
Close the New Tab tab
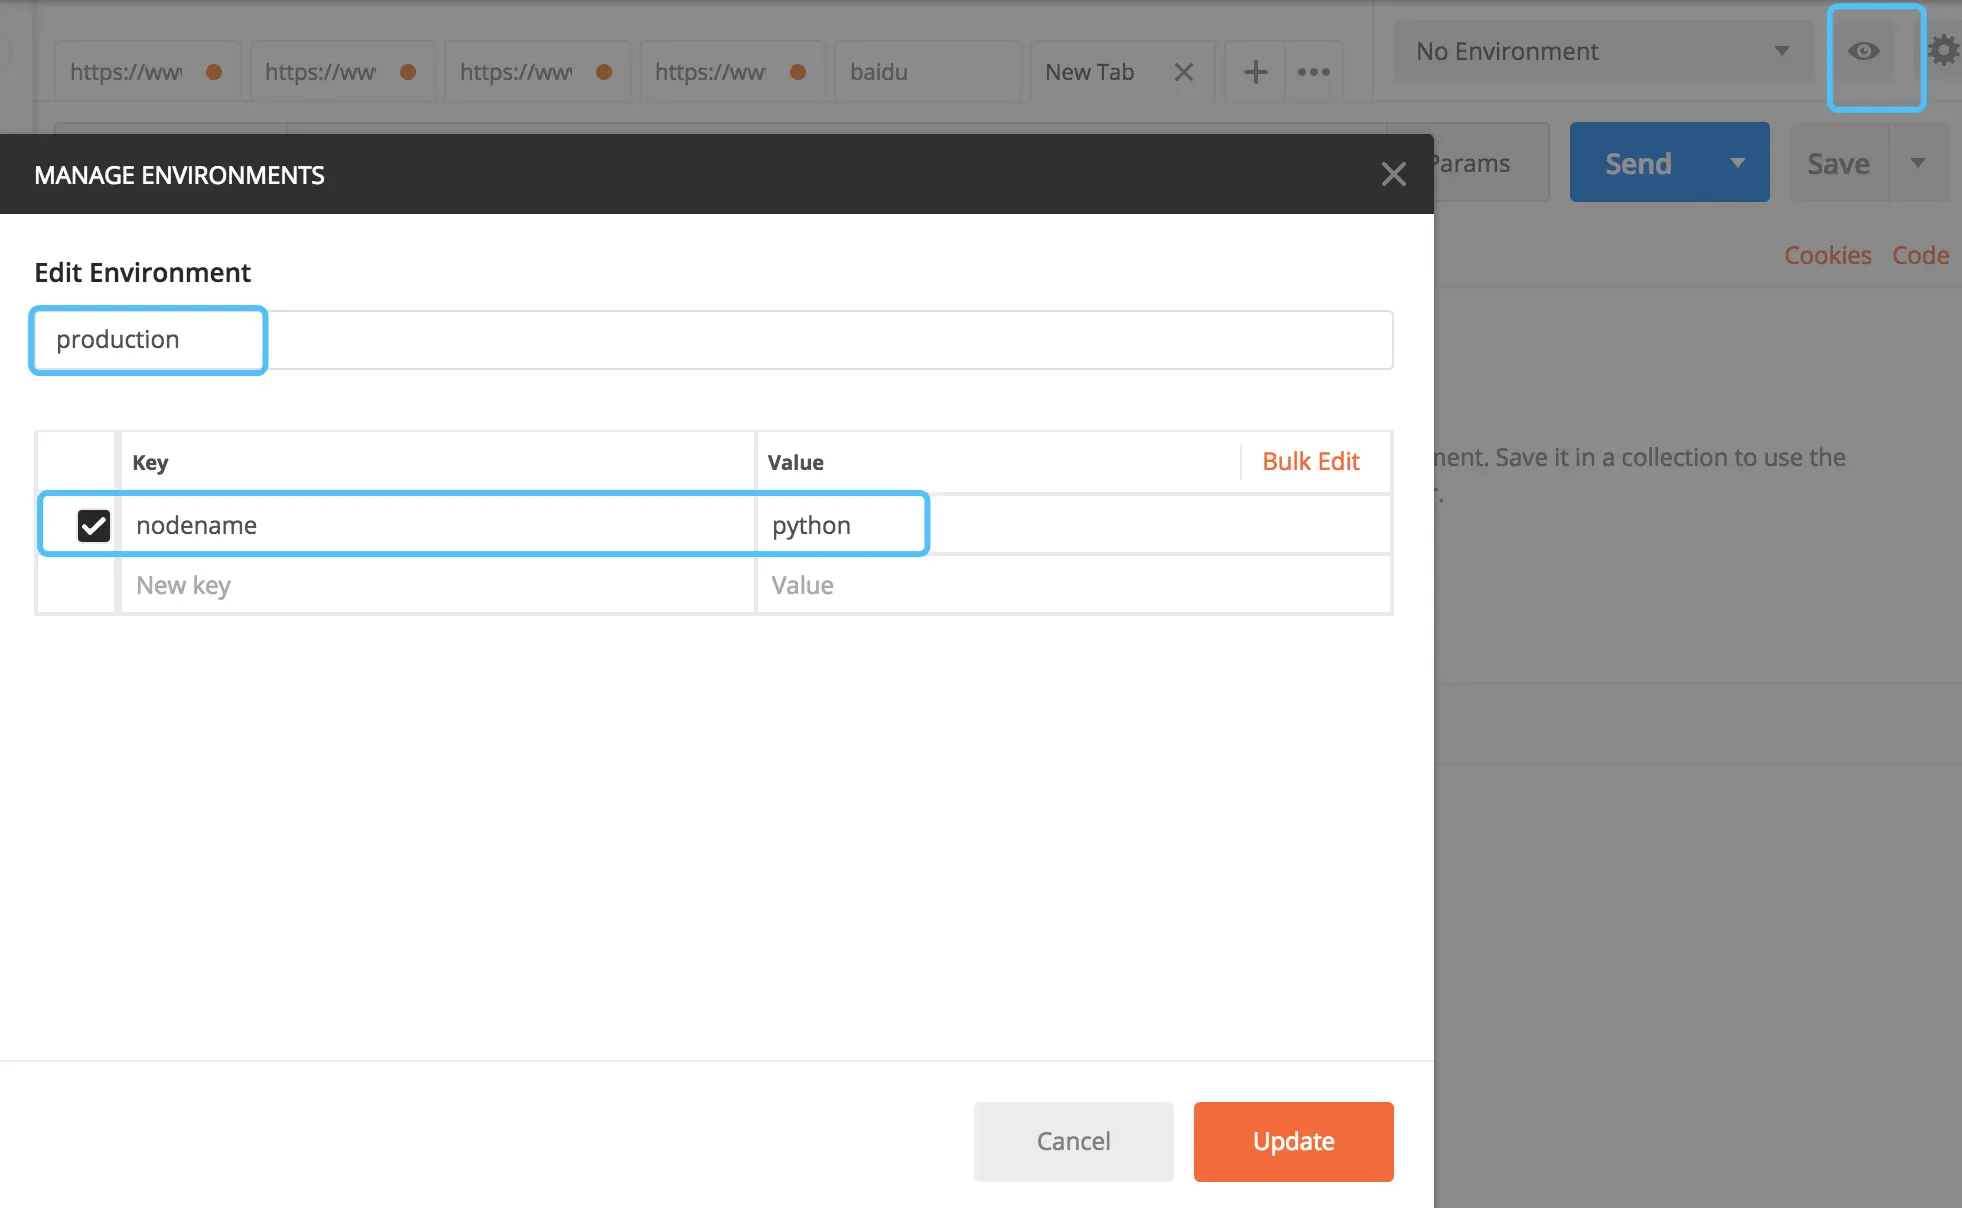(1184, 72)
